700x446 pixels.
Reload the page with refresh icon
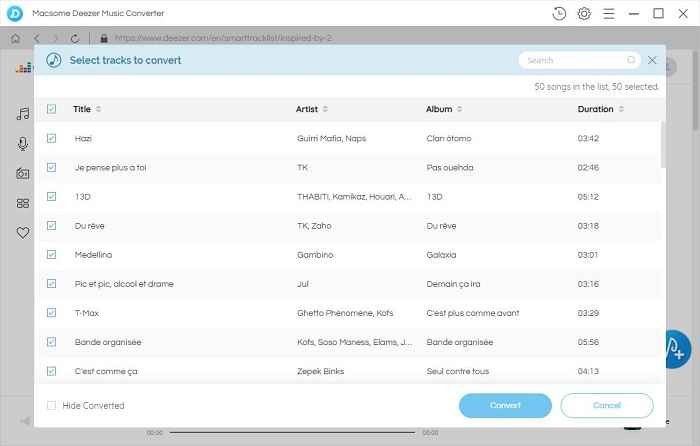[x=76, y=38]
